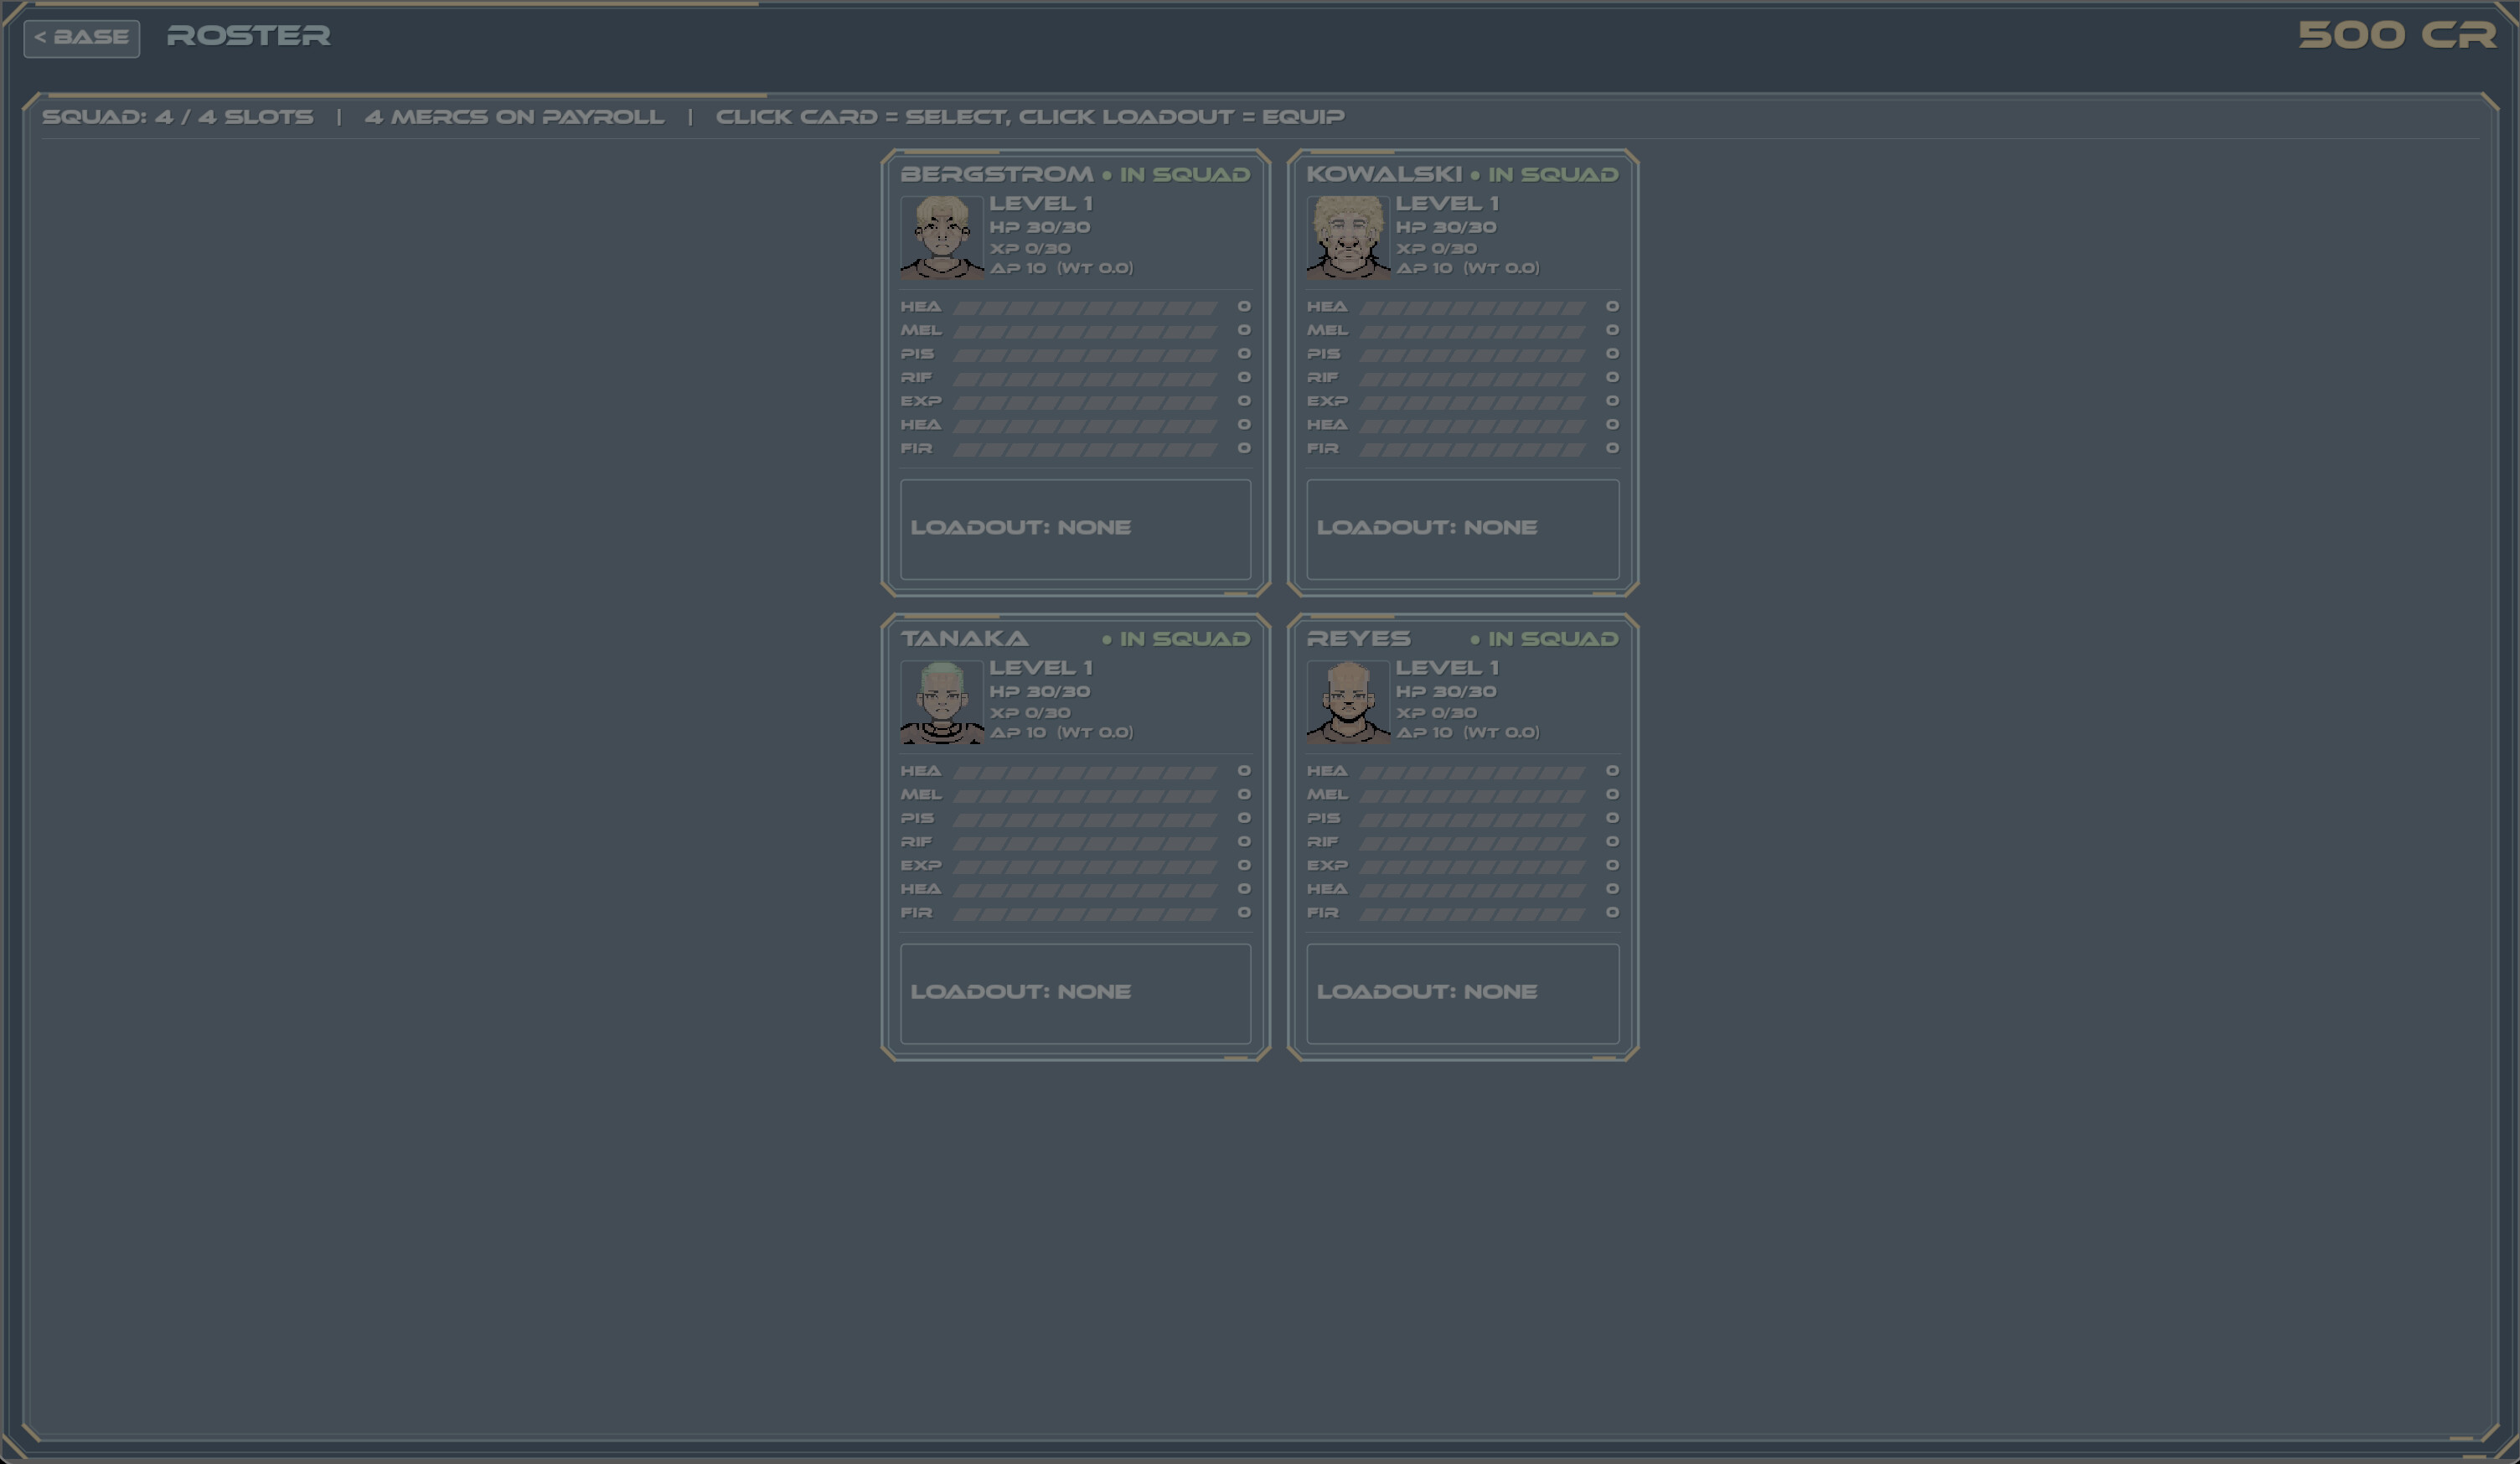Screen dimensions: 2520x1464
Task: Click Reyes's AP 10 (WT 0.0) value
Action: click(x=1467, y=732)
